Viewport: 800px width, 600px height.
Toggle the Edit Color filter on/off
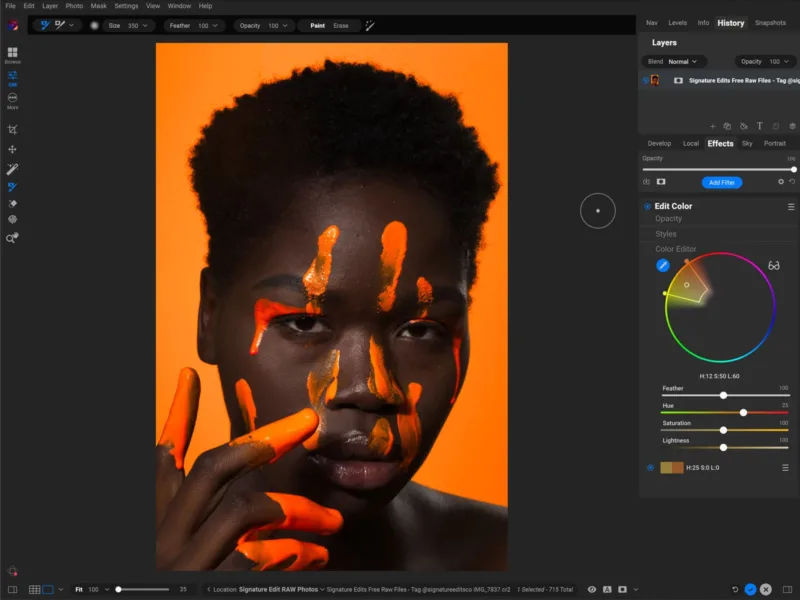click(x=647, y=206)
